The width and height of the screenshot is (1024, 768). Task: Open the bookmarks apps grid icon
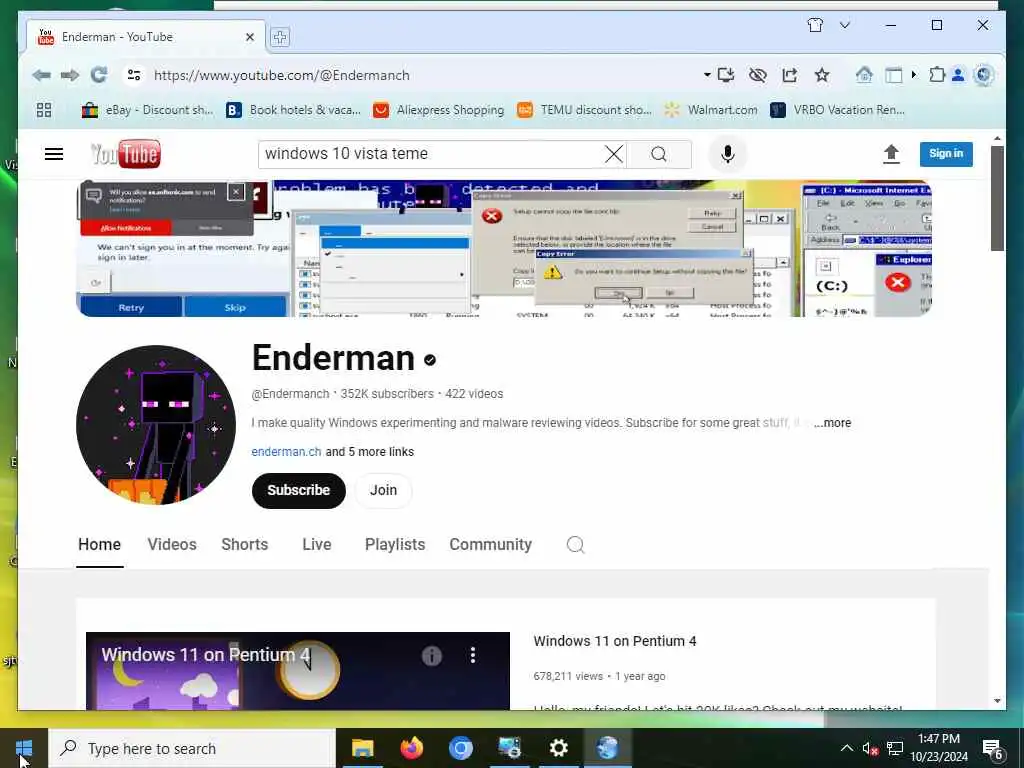(x=44, y=110)
